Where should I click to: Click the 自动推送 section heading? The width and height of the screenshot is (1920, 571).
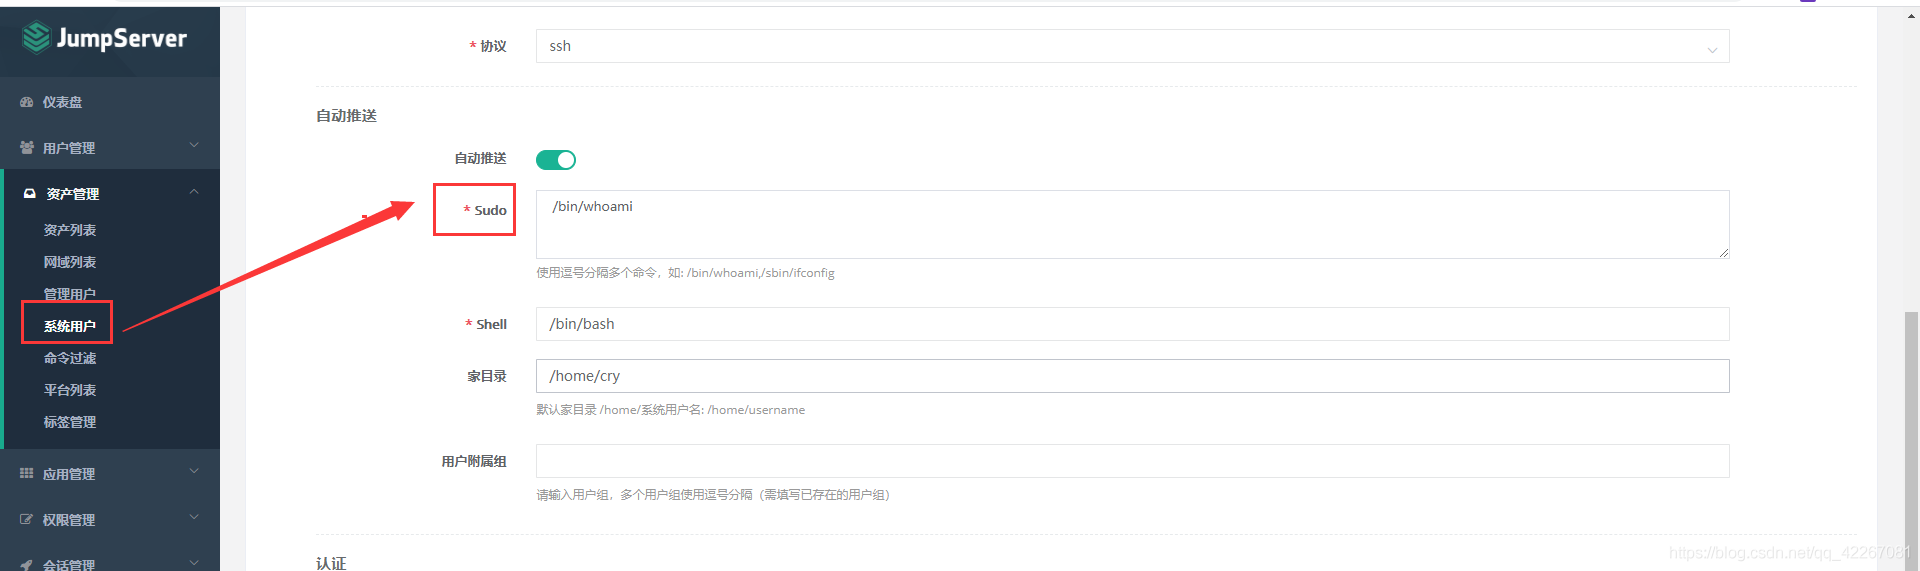(346, 116)
